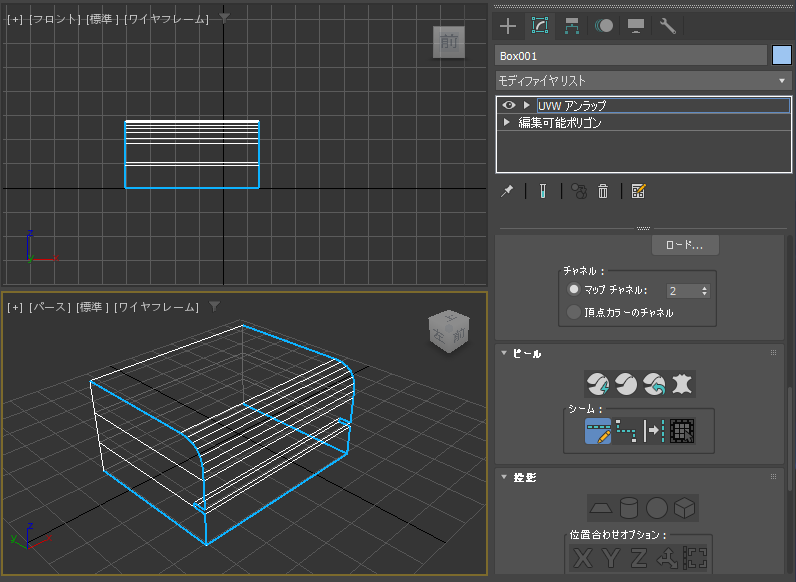Click the View Align icon
The height and width of the screenshot is (582, 796).
click(x=695, y=558)
